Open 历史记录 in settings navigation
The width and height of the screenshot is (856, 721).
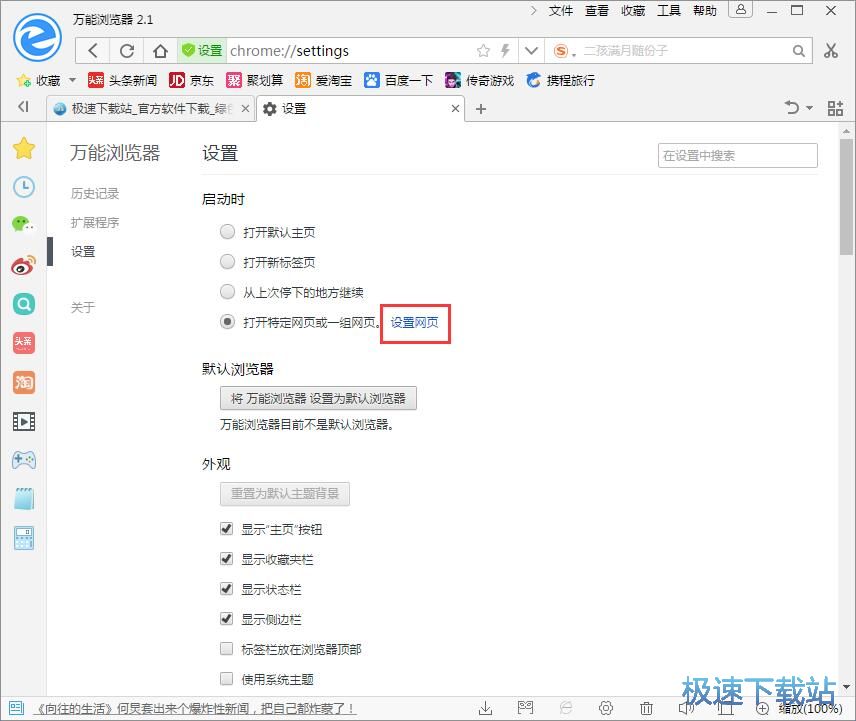pyautogui.click(x=95, y=193)
